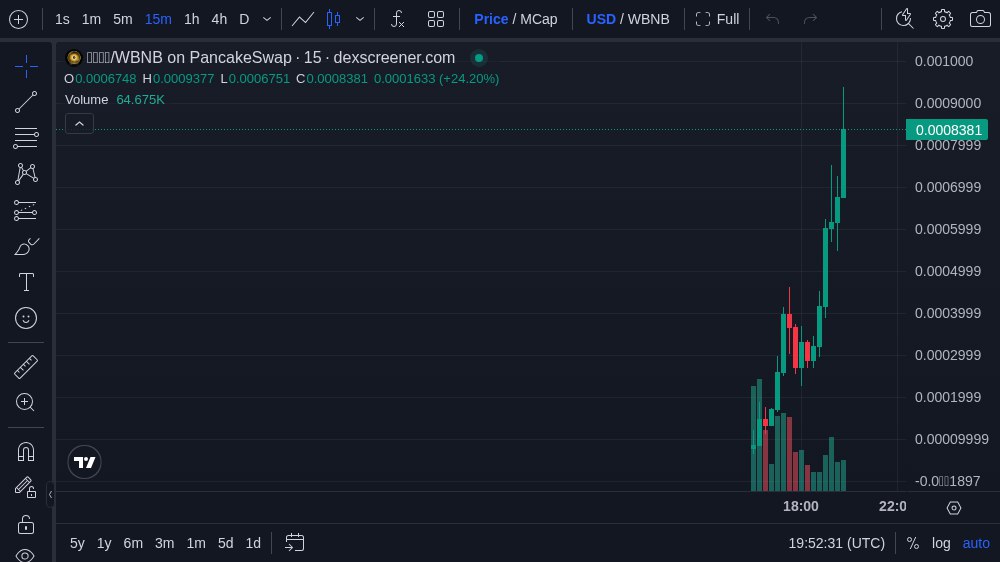The height and width of the screenshot is (562, 1000).
Task: Choose the text annotation tool
Action: pyautogui.click(x=26, y=282)
